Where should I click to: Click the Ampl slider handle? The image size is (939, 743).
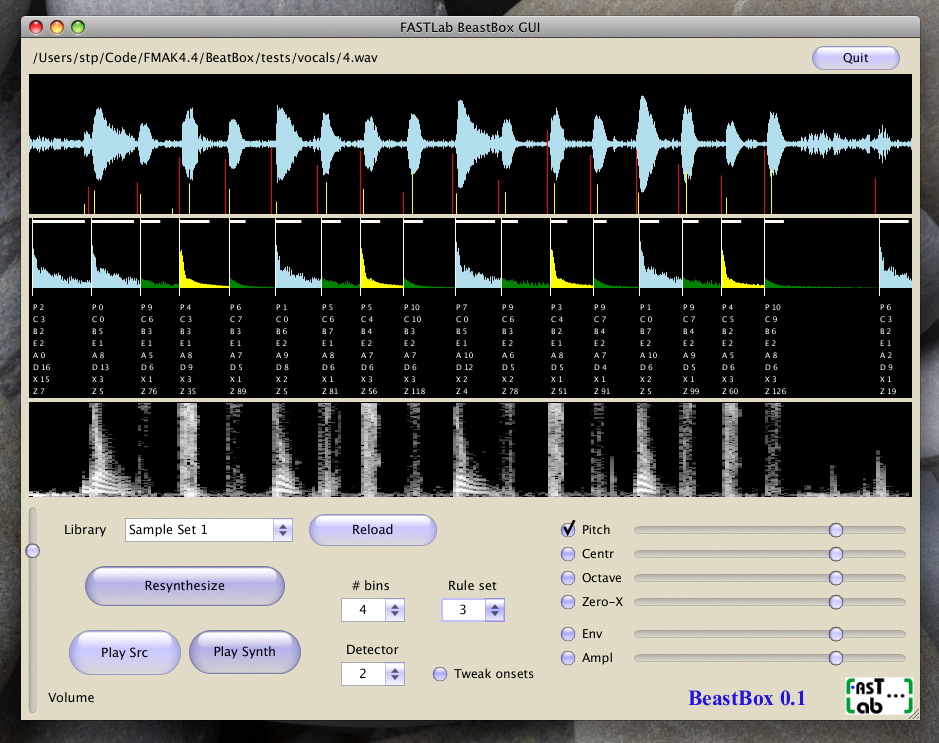[x=836, y=658]
